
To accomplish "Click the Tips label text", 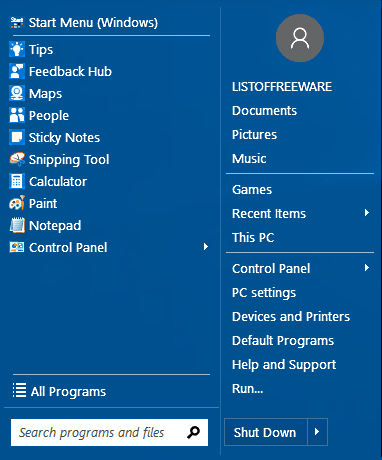I will 41,50.
